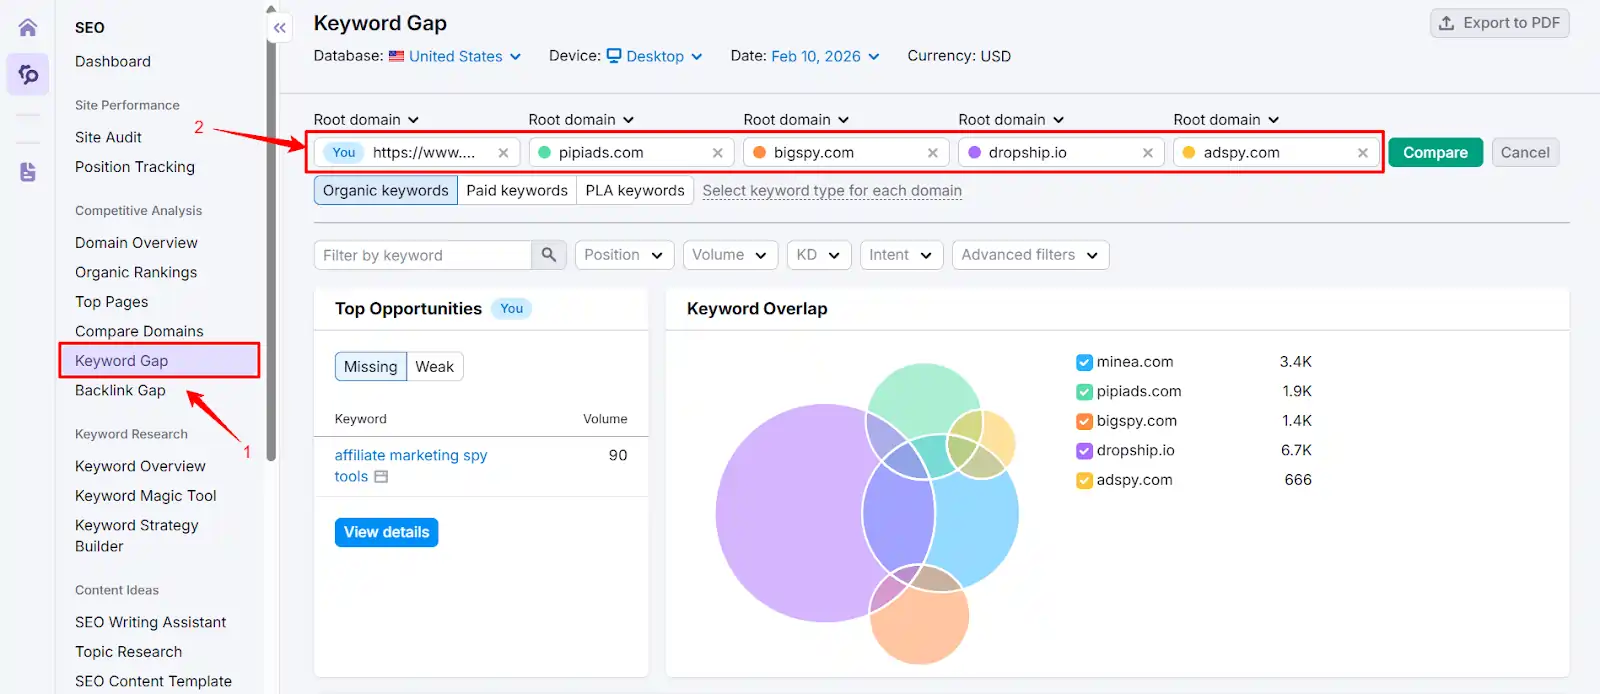
Task: Click the search magnifier icon button
Action: pos(549,255)
